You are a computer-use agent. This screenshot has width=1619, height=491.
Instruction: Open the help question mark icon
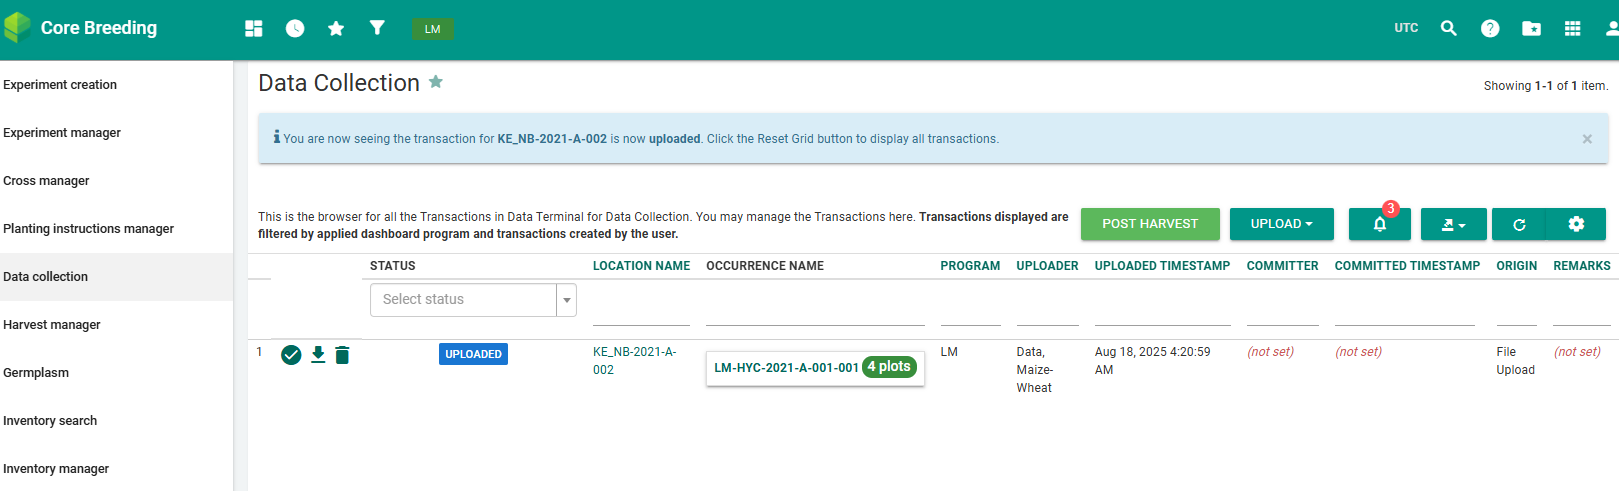coord(1490,28)
